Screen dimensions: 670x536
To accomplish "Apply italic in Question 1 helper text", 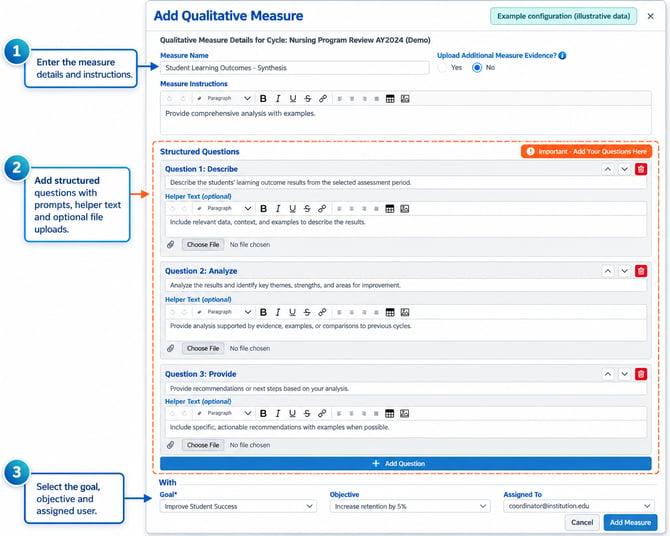I will (278, 209).
